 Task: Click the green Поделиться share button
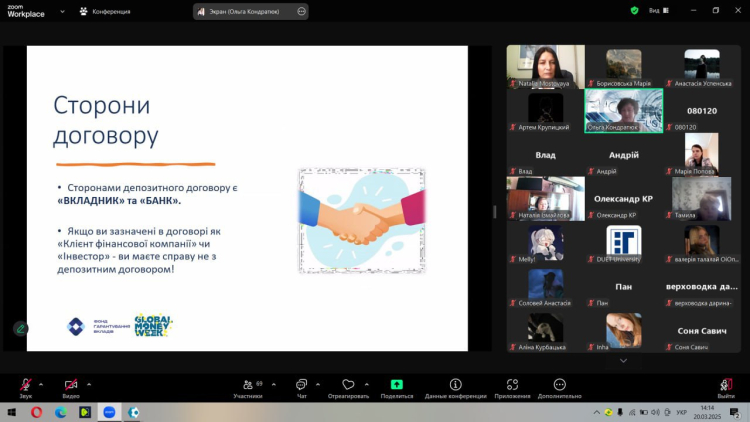click(x=396, y=385)
